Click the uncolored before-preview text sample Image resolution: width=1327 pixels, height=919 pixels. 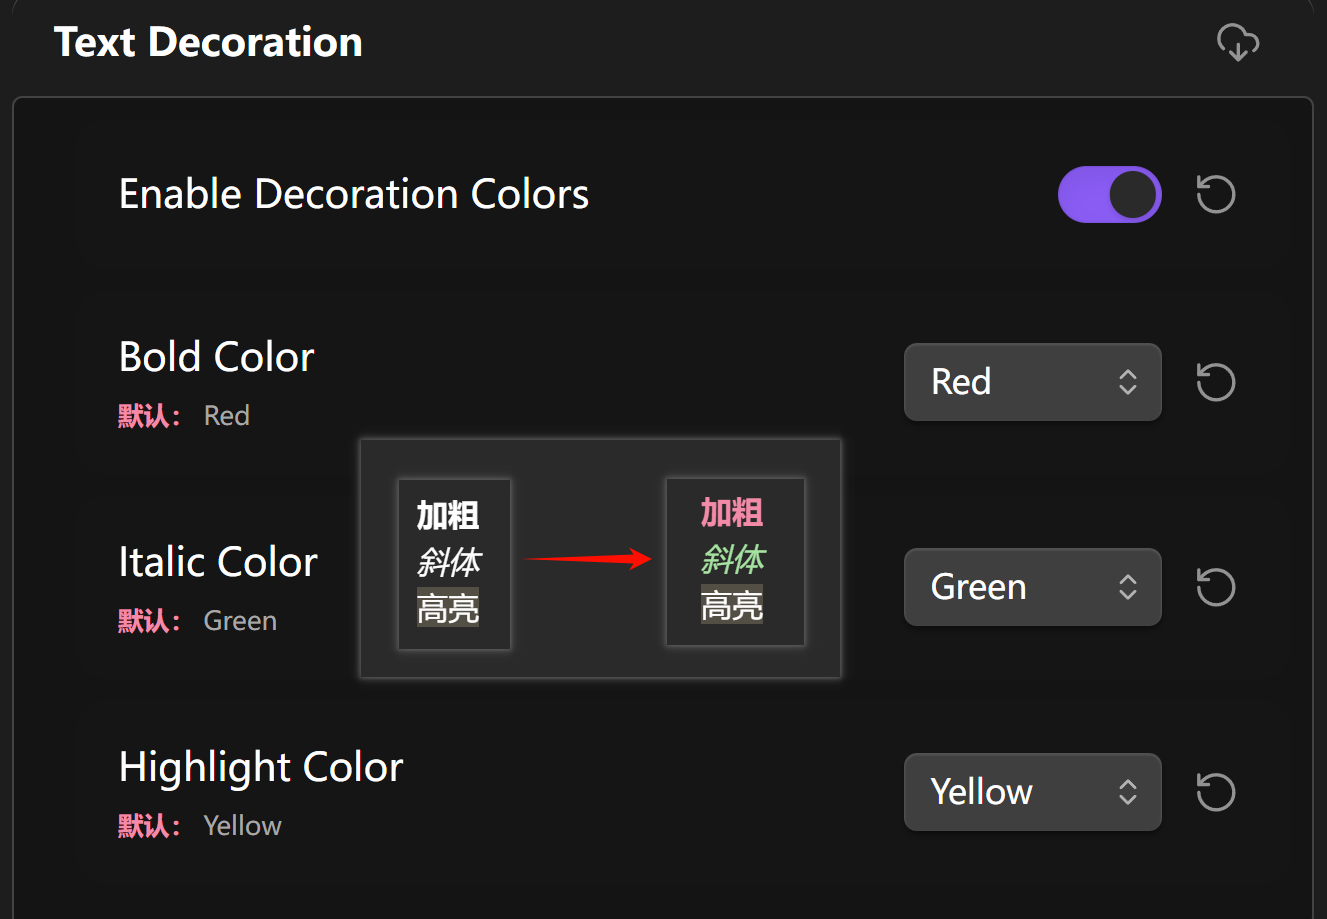click(x=454, y=563)
